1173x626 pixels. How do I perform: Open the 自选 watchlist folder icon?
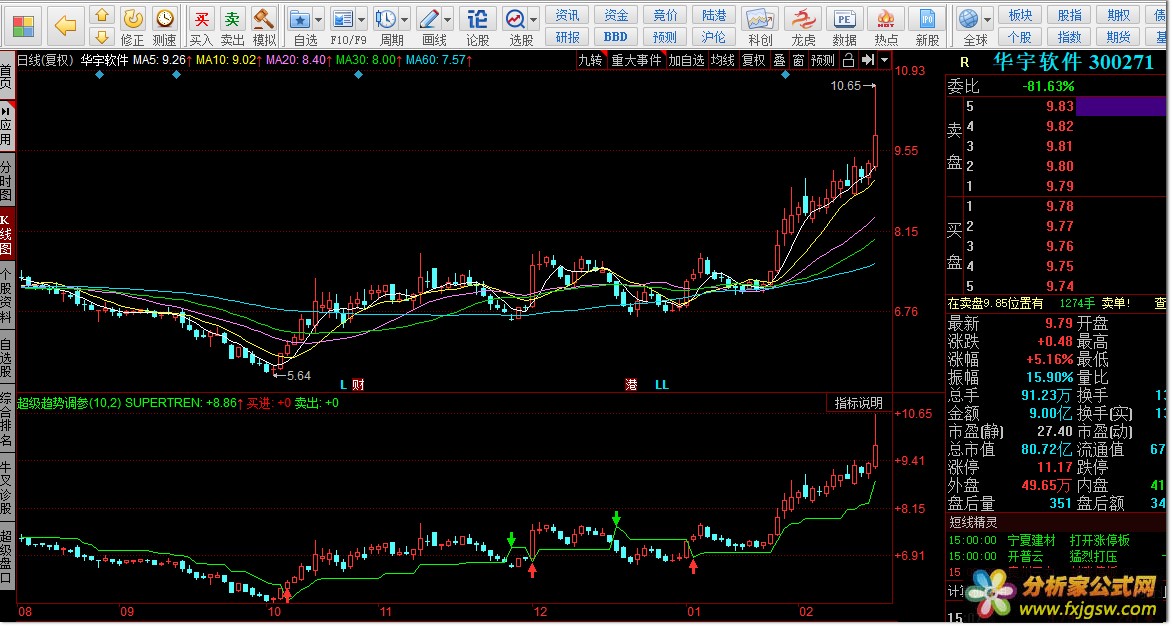tap(300, 19)
